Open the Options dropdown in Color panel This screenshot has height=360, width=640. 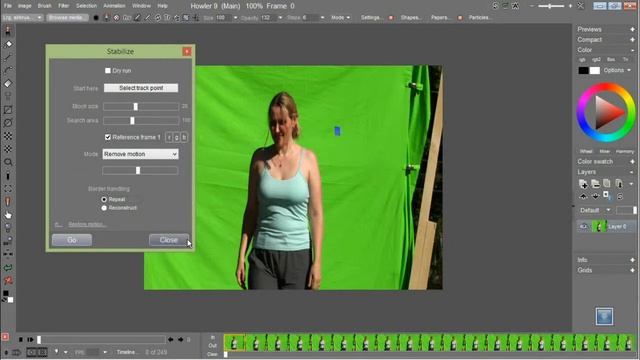[x=617, y=70]
